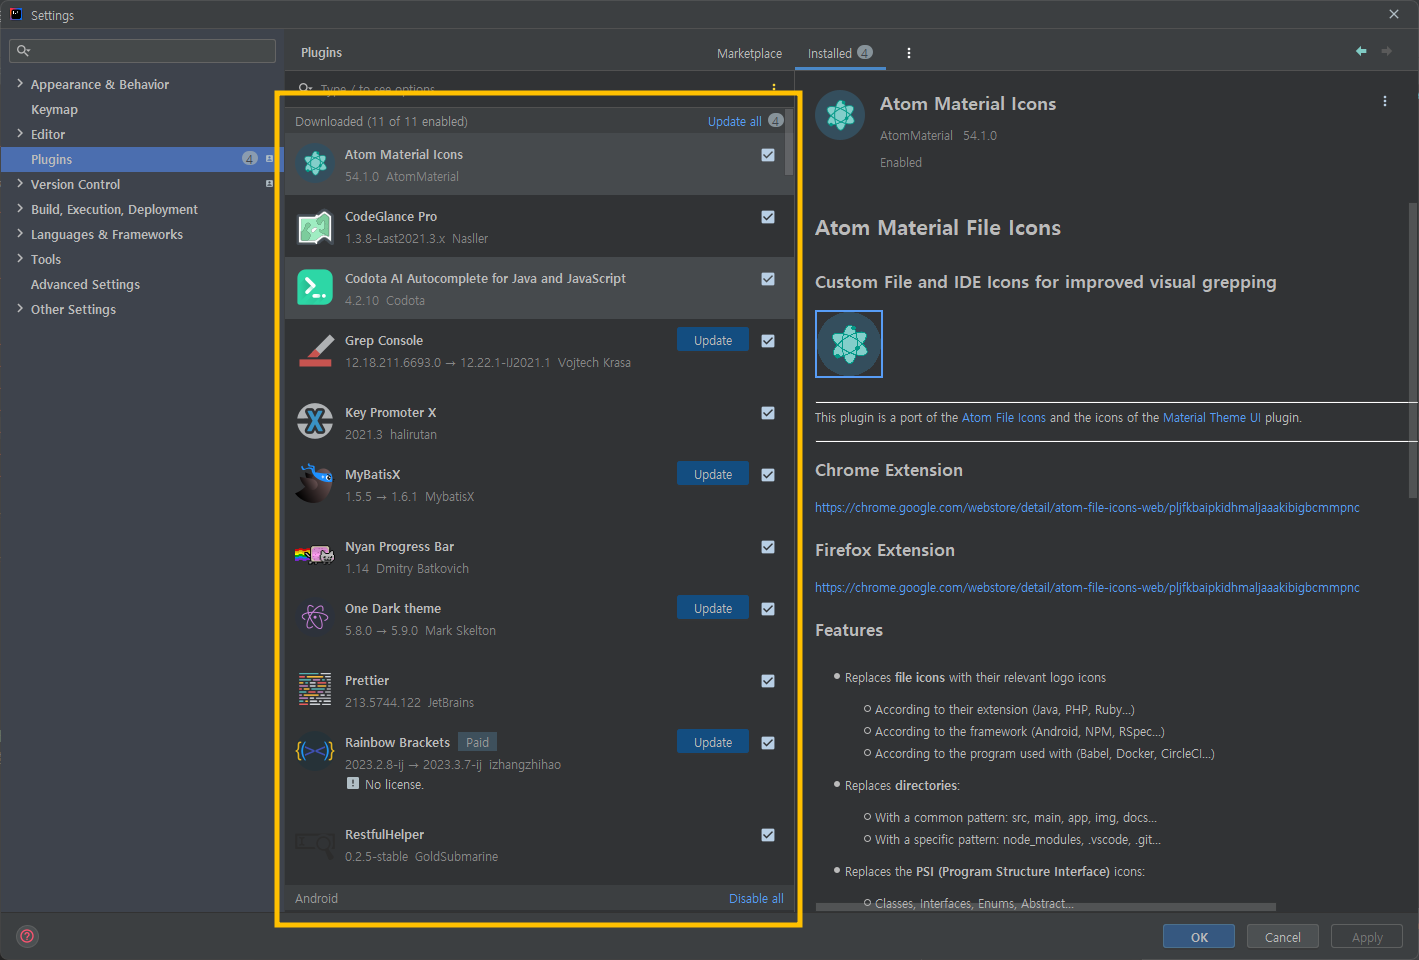Navigate forward with the right arrow

1386,51
